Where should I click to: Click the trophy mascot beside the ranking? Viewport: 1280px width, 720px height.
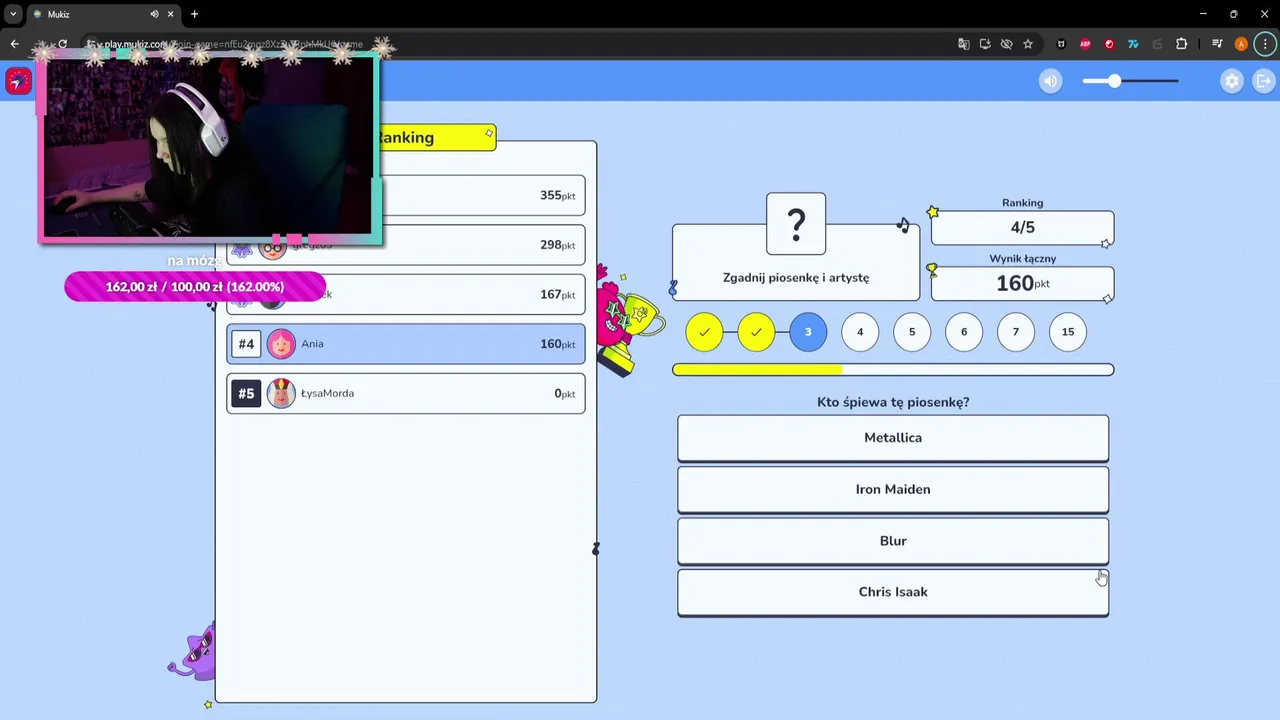[628, 320]
